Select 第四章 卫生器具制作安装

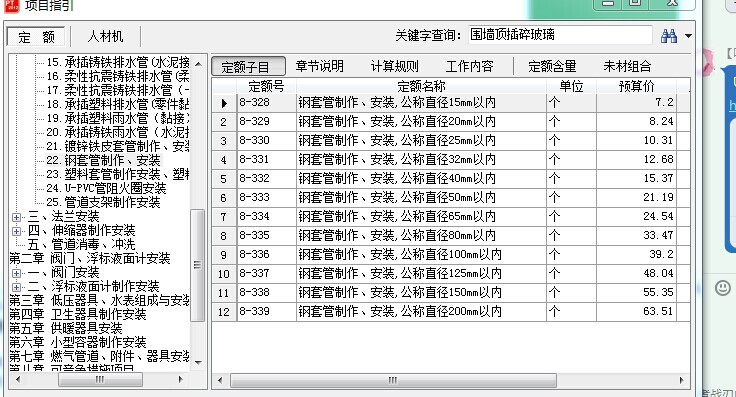point(78,314)
